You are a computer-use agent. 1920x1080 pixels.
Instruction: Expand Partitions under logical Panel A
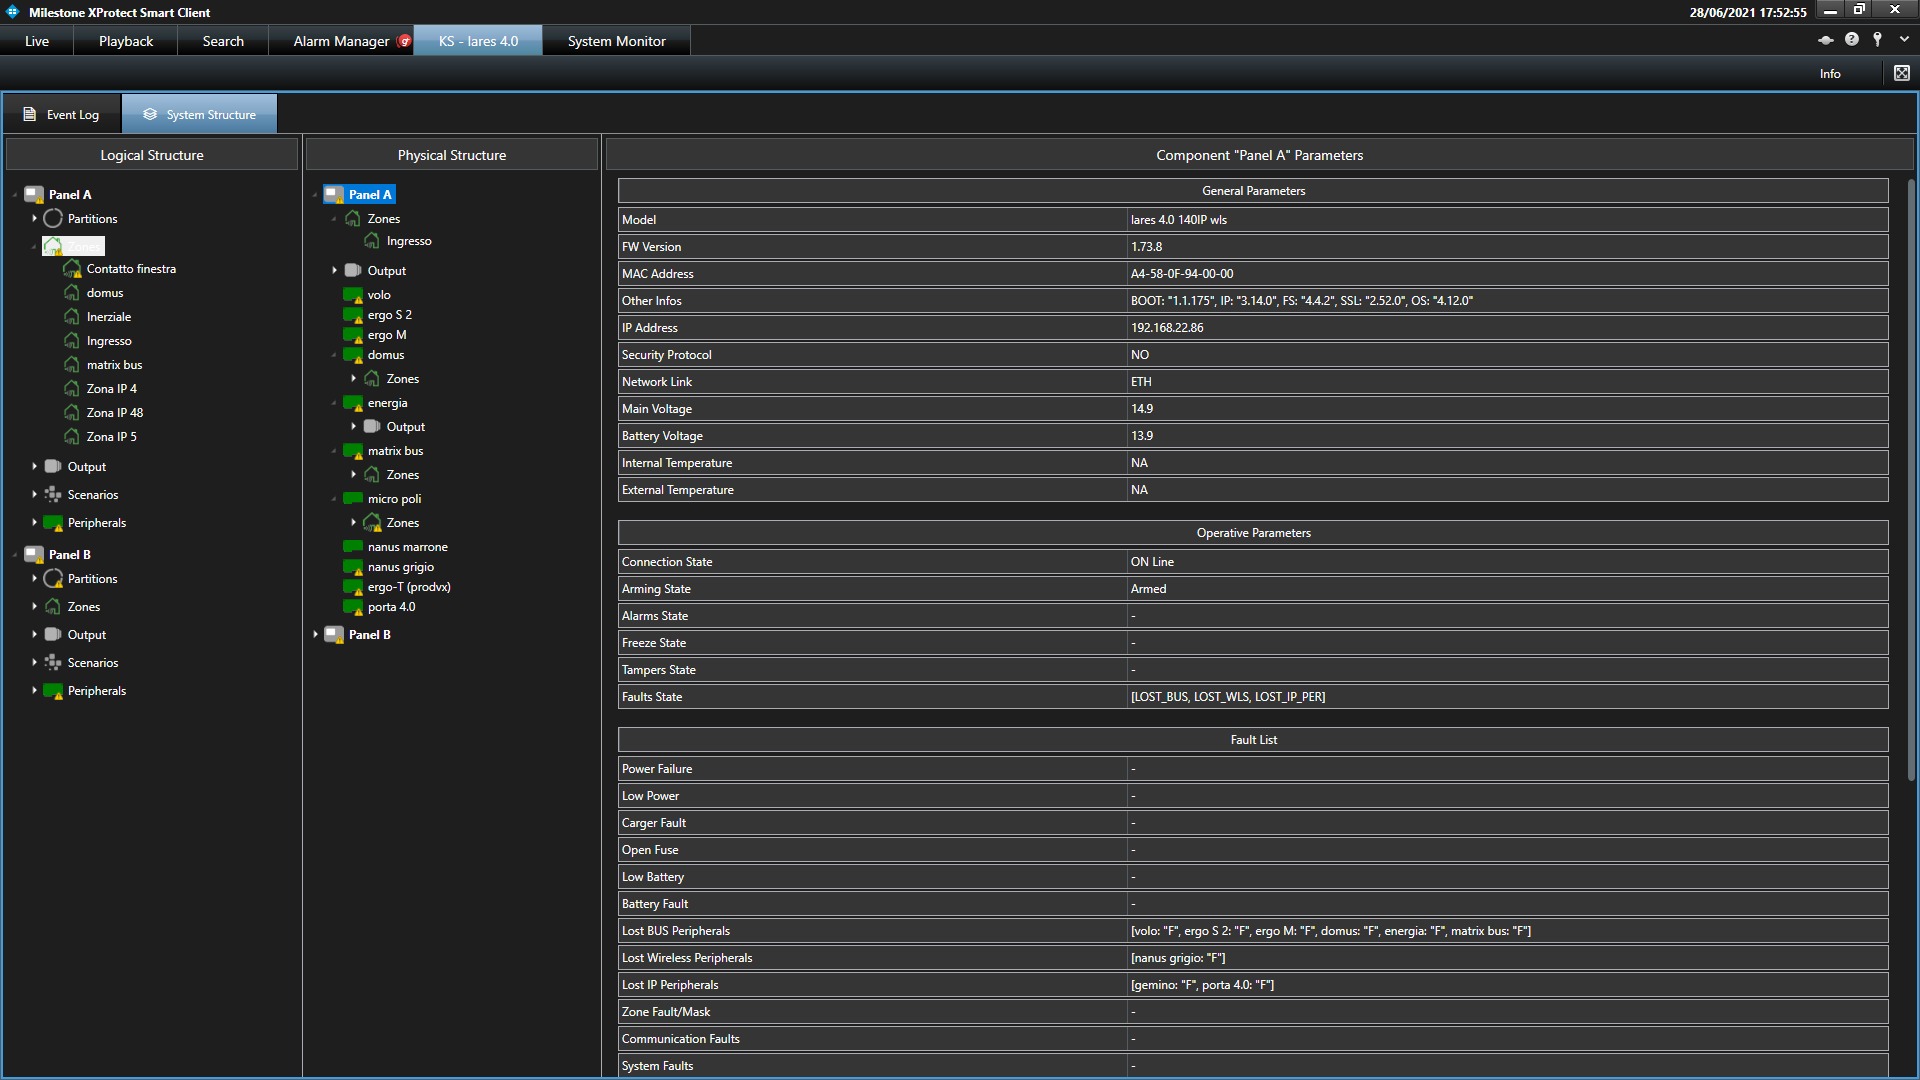pos(34,218)
